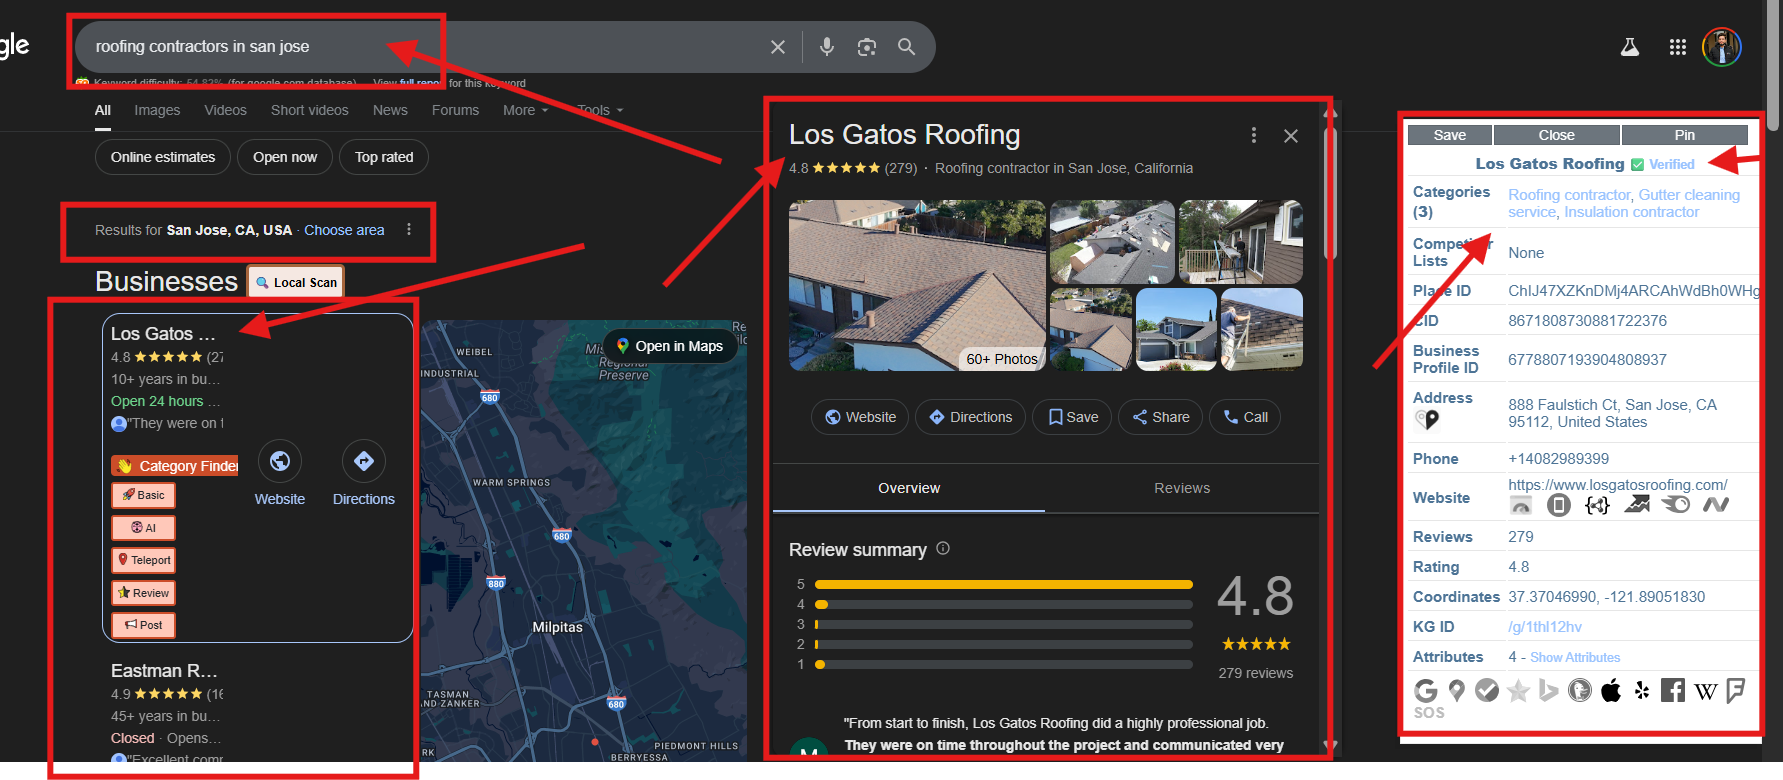
Task: Expand Show Attributes in the extension panel
Action: click(x=1574, y=657)
